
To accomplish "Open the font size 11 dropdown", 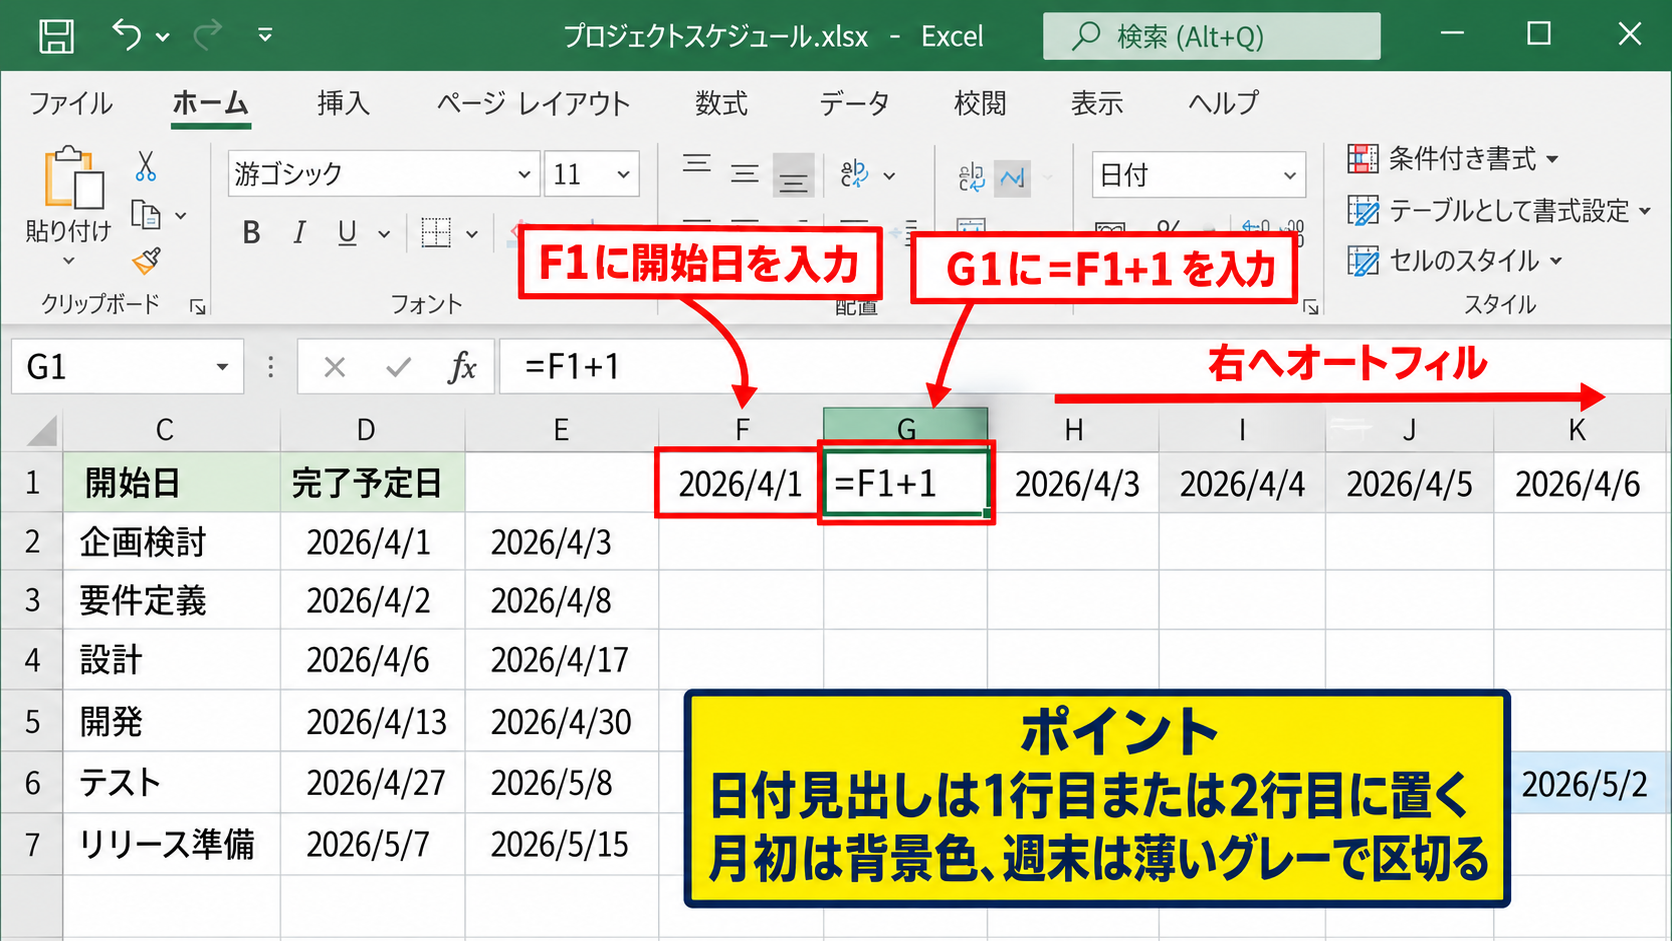I will coord(623,174).
